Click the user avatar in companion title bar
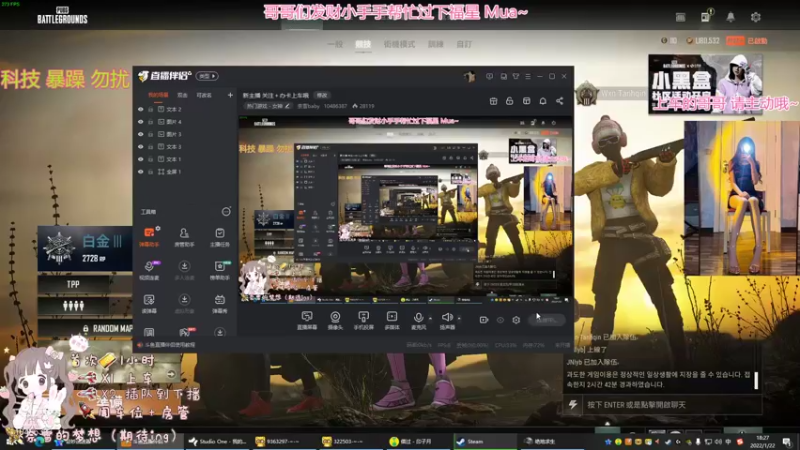 (x=469, y=76)
